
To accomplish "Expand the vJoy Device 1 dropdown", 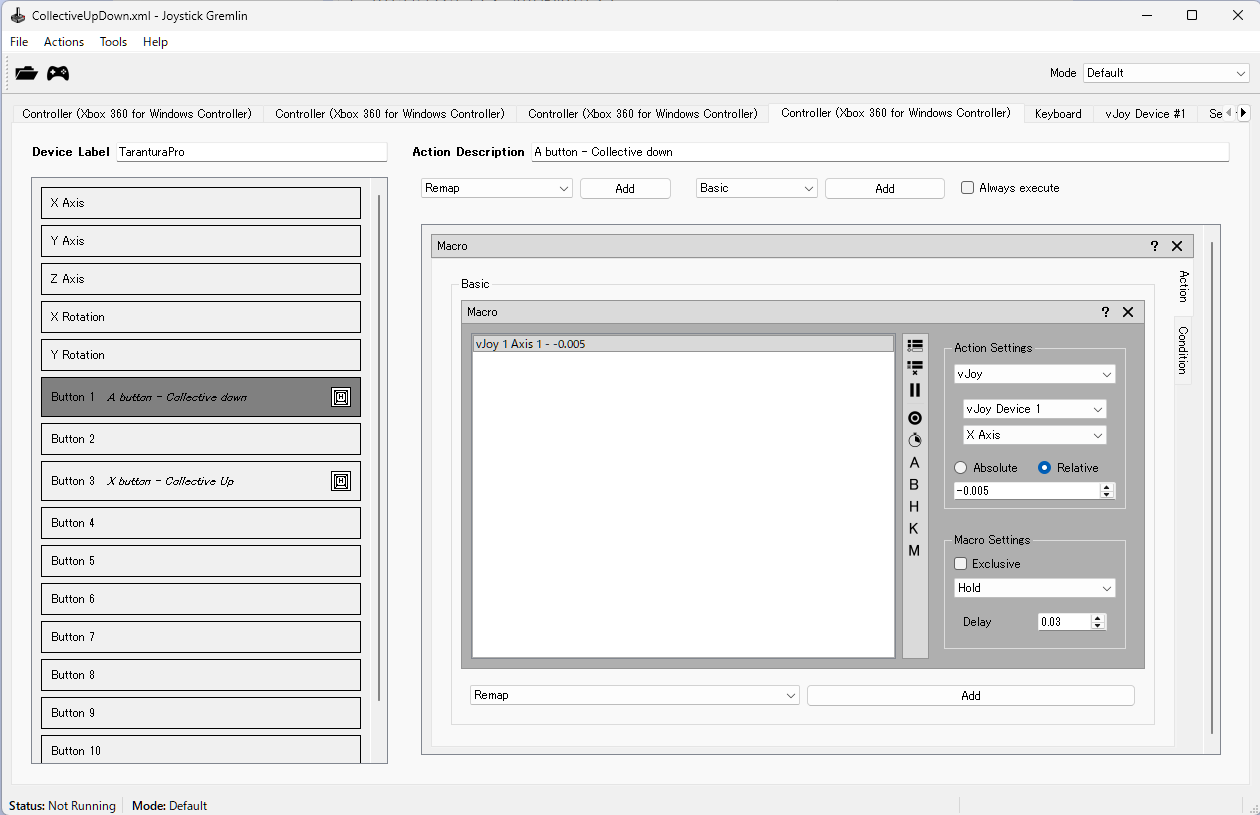I will [1034, 409].
